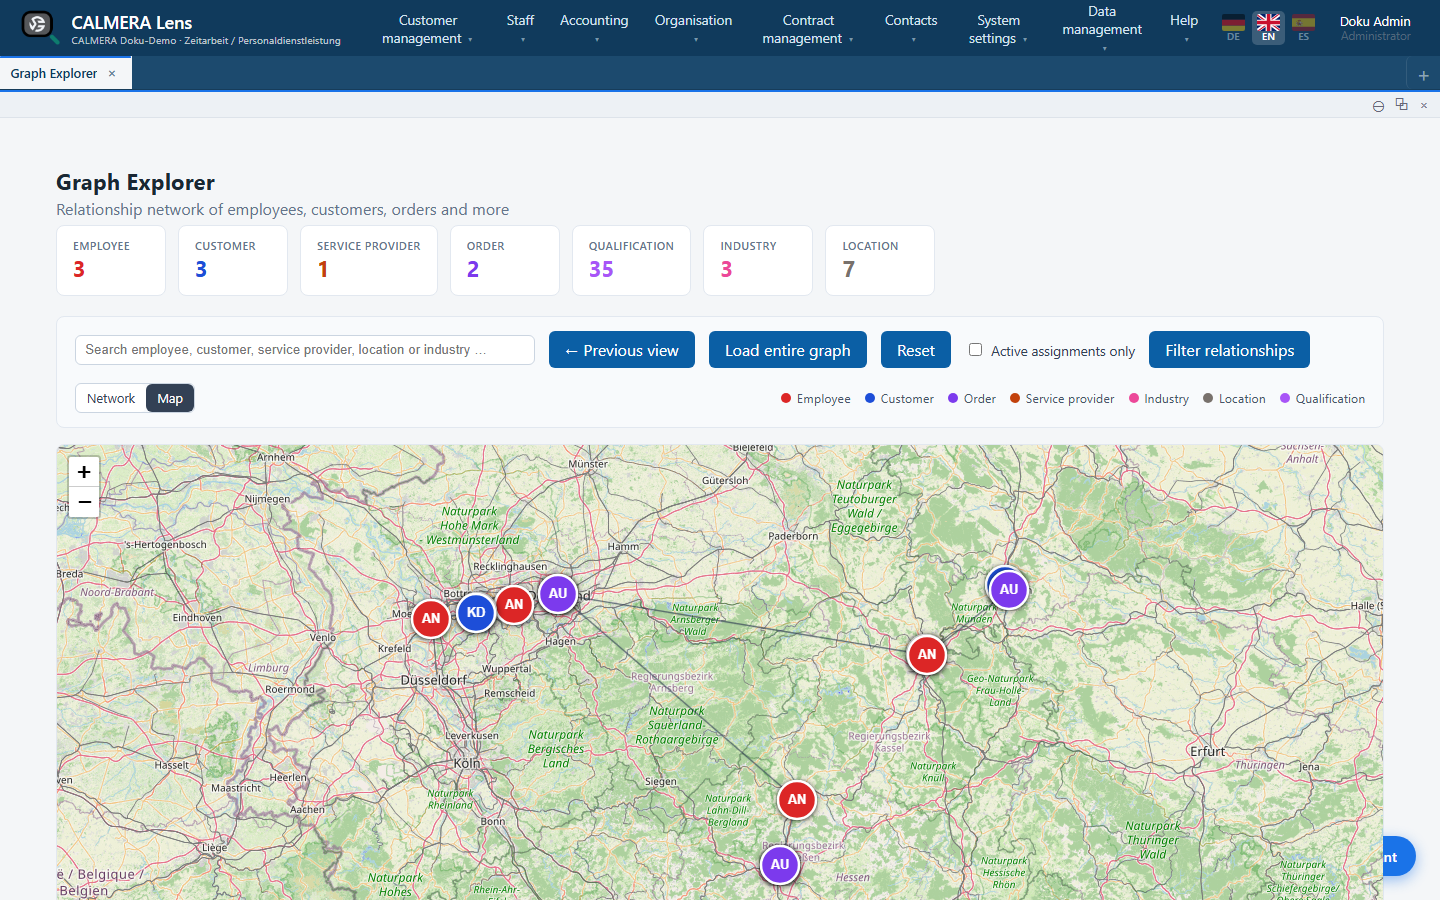This screenshot has height=900, width=1440.
Task: Add a new tab with plus icon
Action: pos(1423,75)
